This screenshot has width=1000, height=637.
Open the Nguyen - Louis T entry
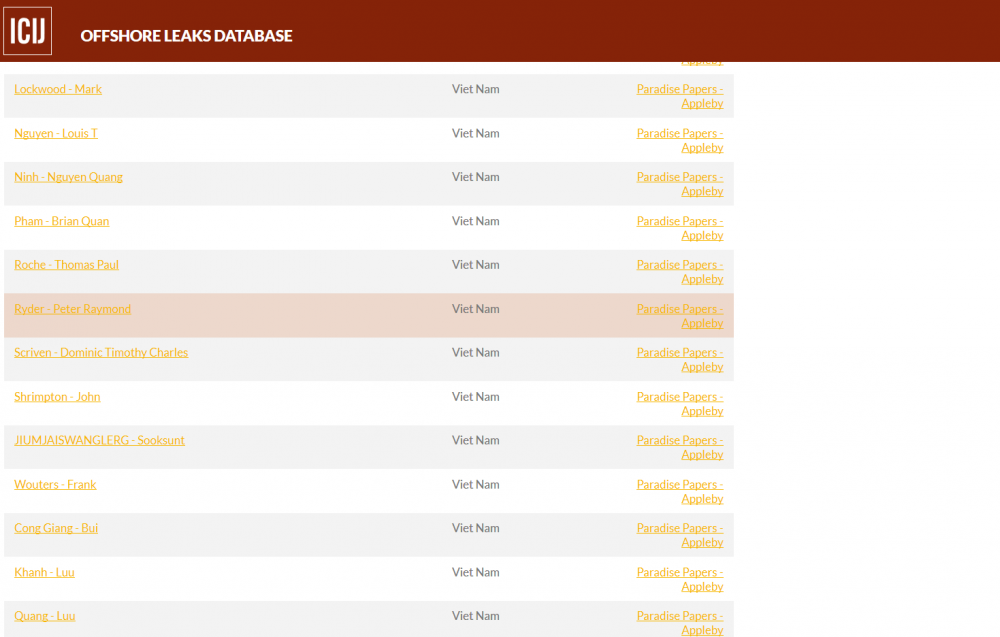tap(56, 133)
